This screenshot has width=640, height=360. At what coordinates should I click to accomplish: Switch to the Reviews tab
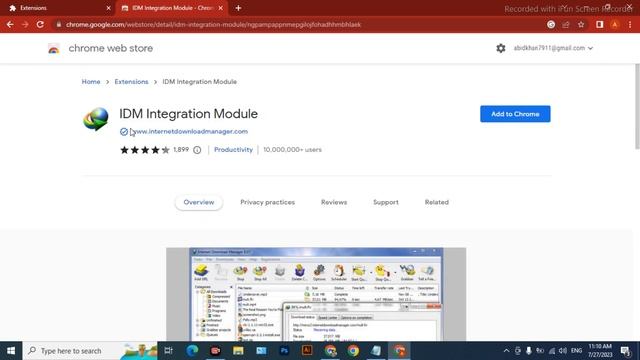334,202
